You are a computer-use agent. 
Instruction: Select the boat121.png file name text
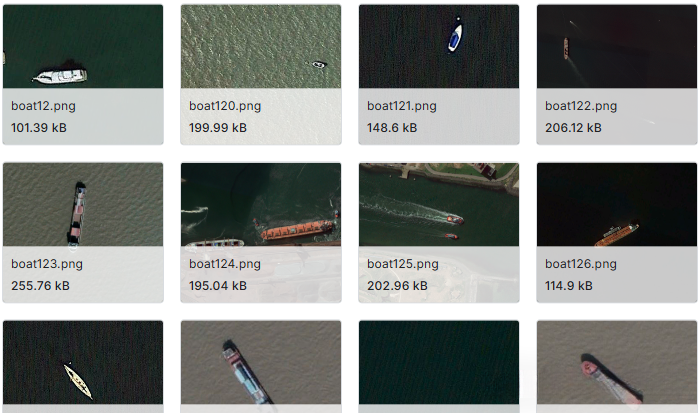click(402, 106)
